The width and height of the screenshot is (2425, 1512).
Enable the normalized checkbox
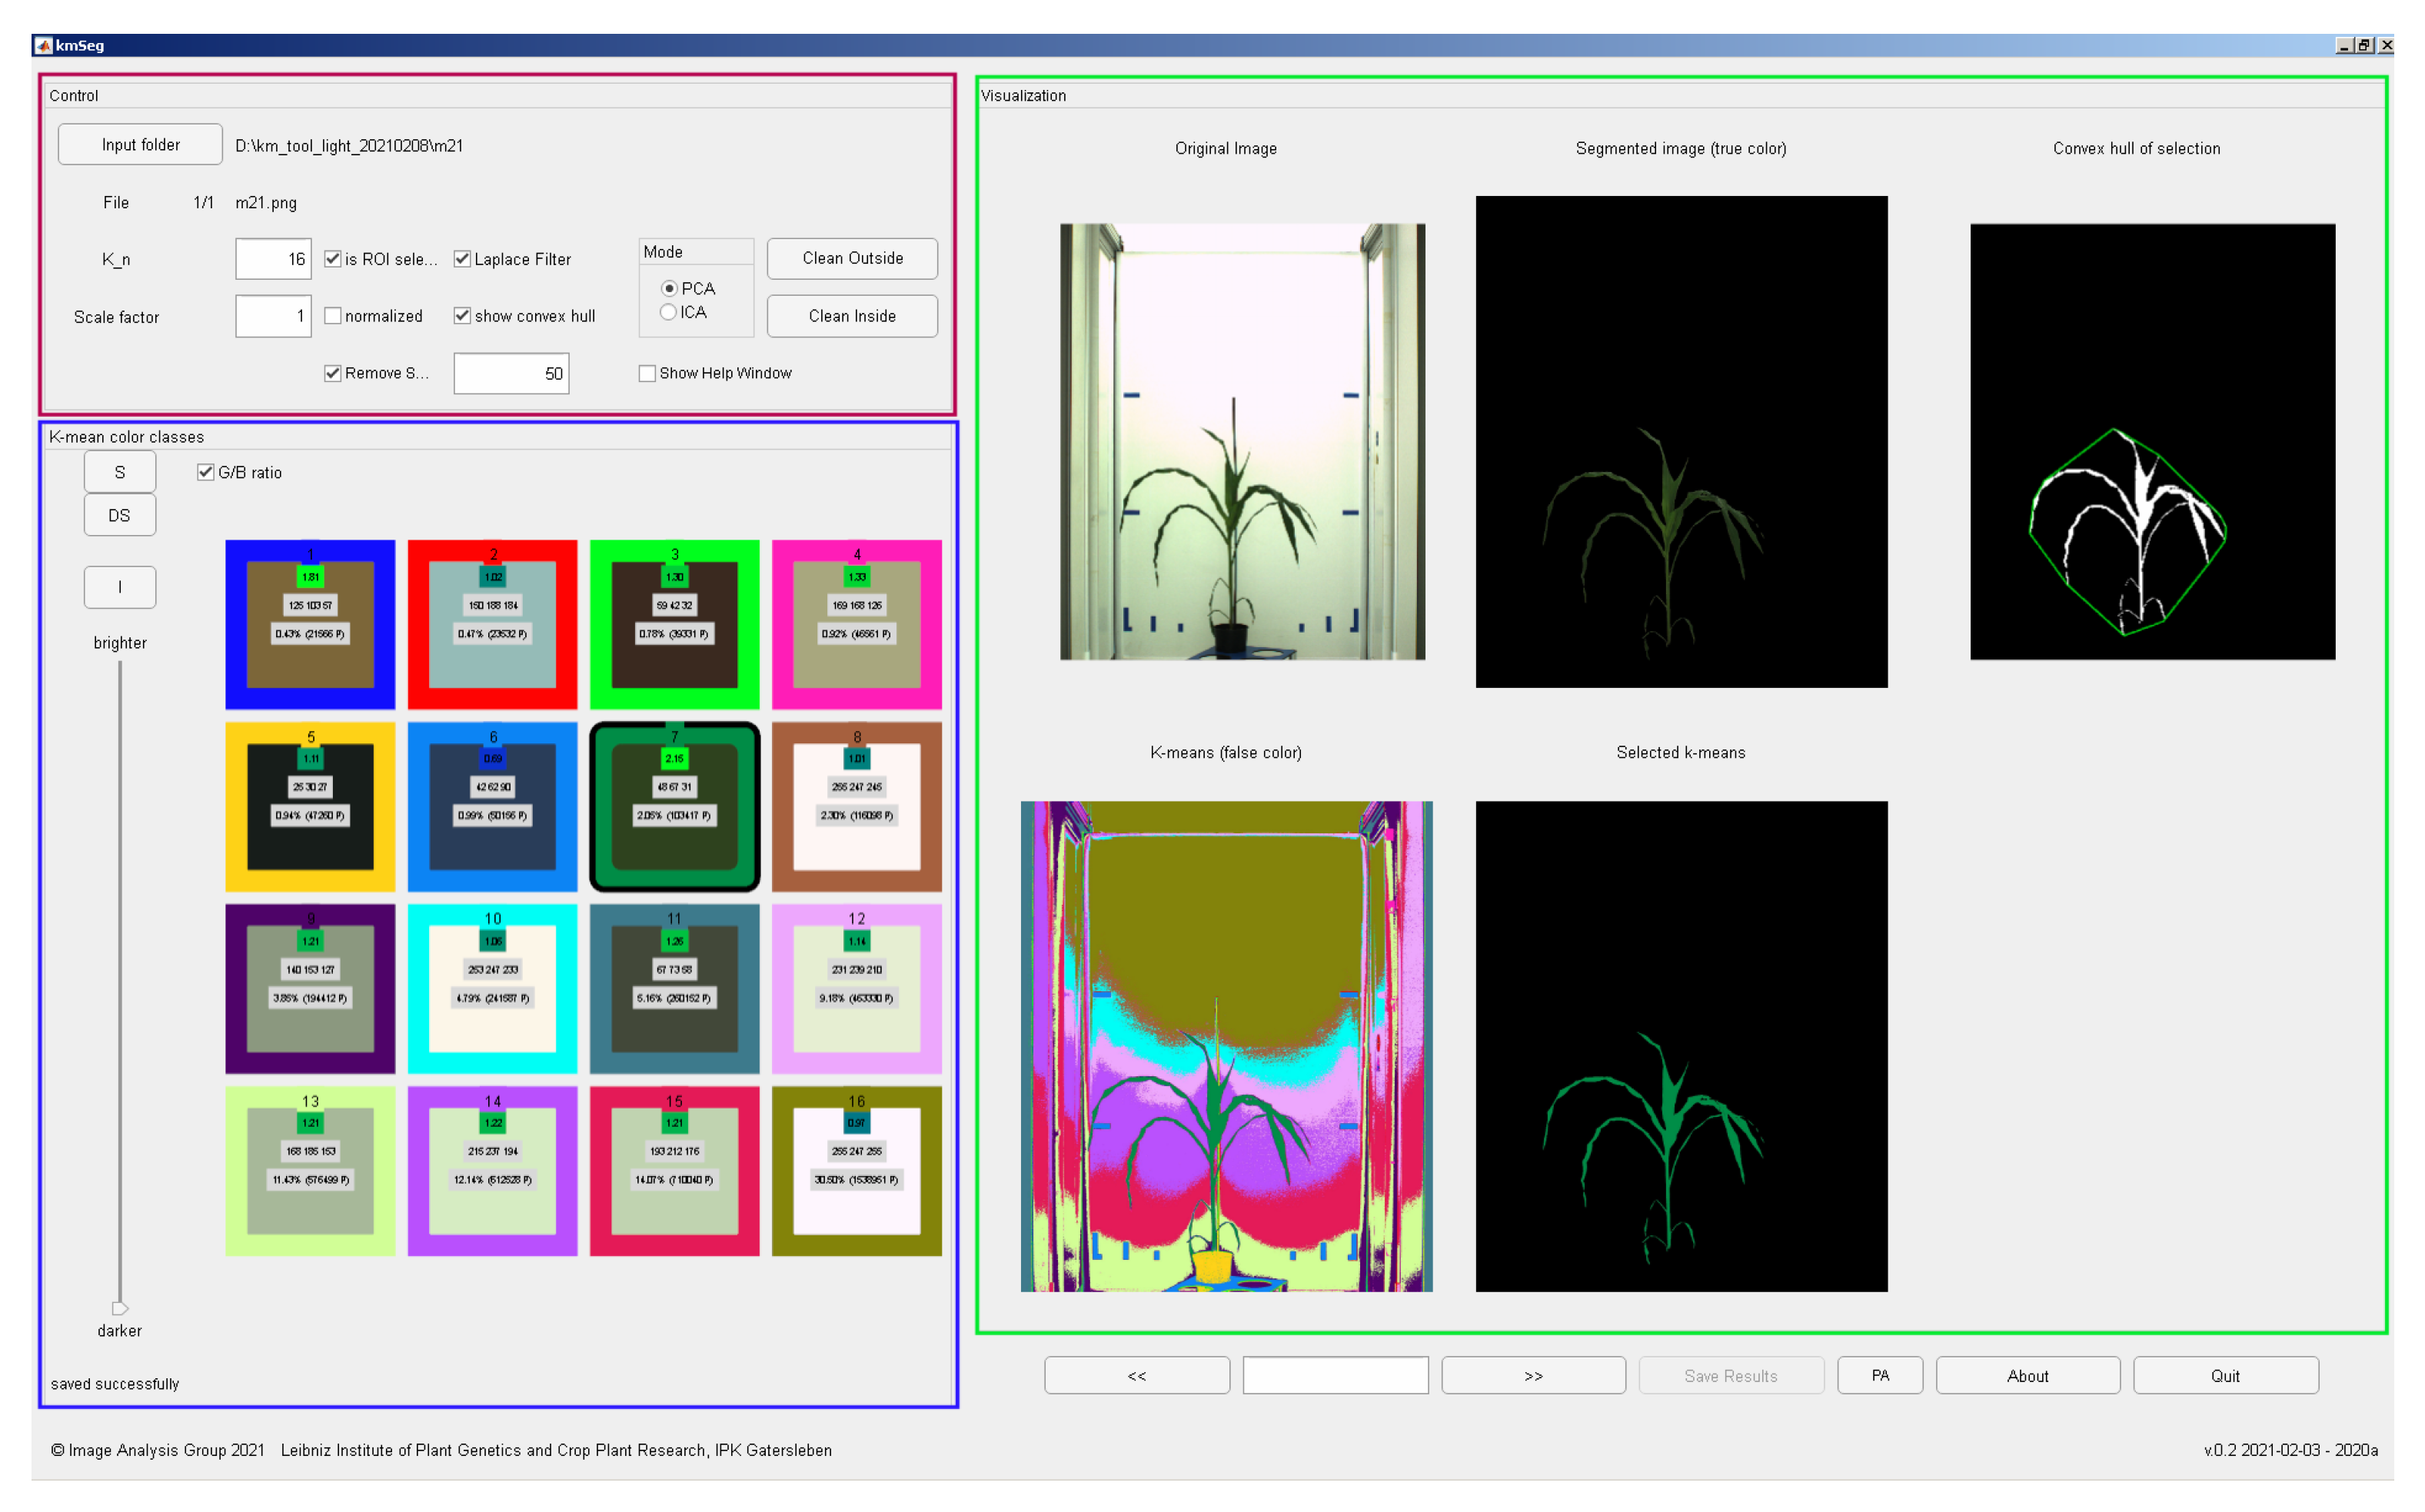[333, 316]
